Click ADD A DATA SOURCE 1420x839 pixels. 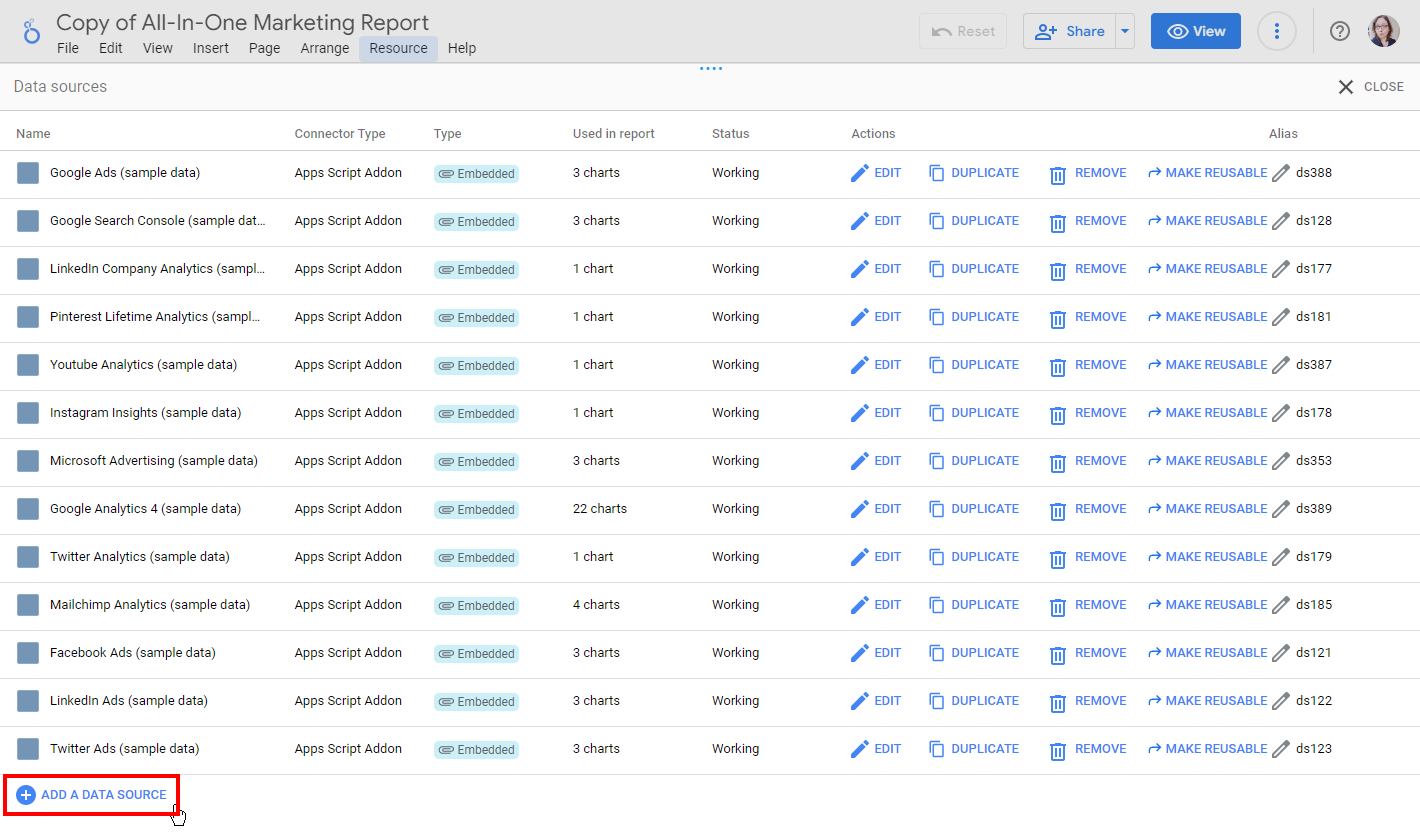[x=91, y=794]
